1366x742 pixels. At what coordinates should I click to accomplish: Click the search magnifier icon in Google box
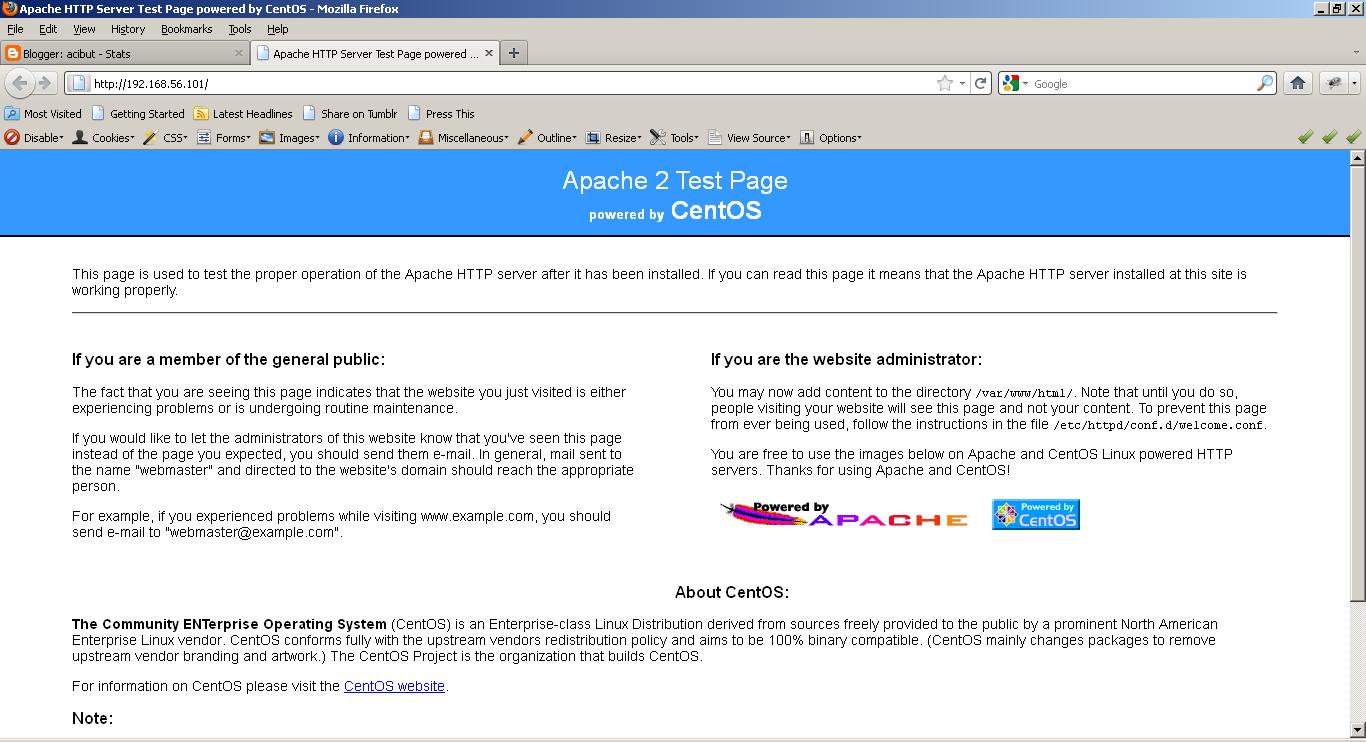pyautogui.click(x=1265, y=84)
